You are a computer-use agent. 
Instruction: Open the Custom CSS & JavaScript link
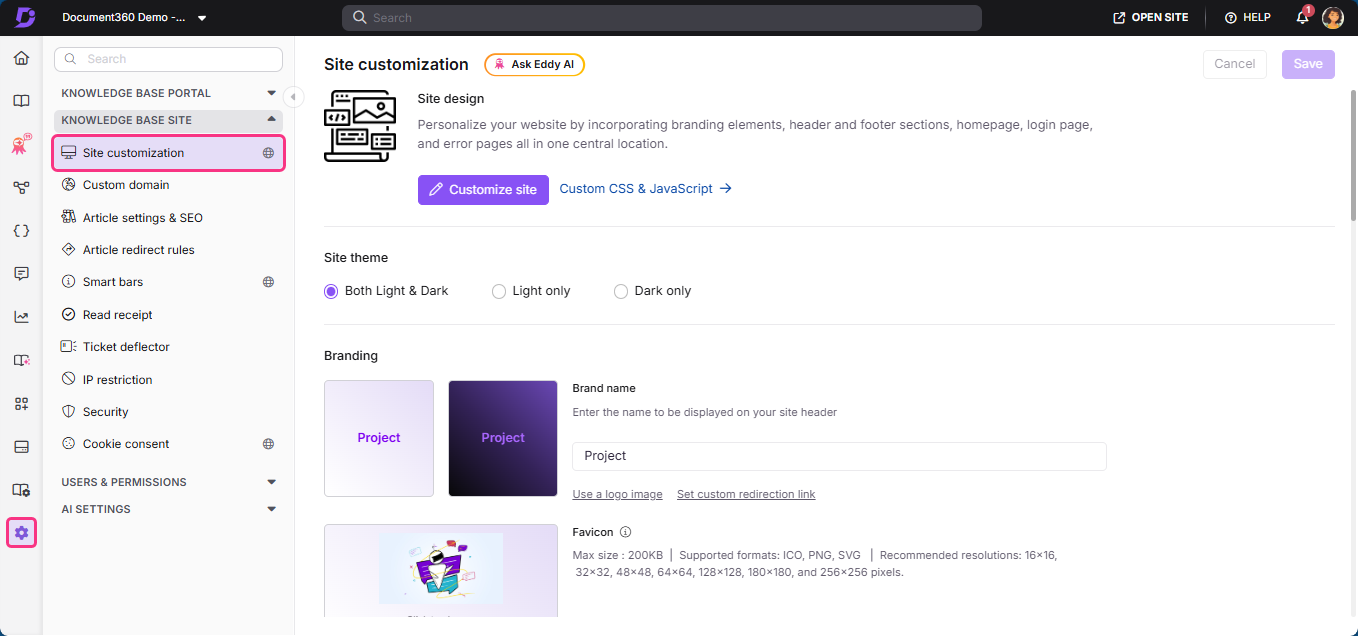click(646, 188)
